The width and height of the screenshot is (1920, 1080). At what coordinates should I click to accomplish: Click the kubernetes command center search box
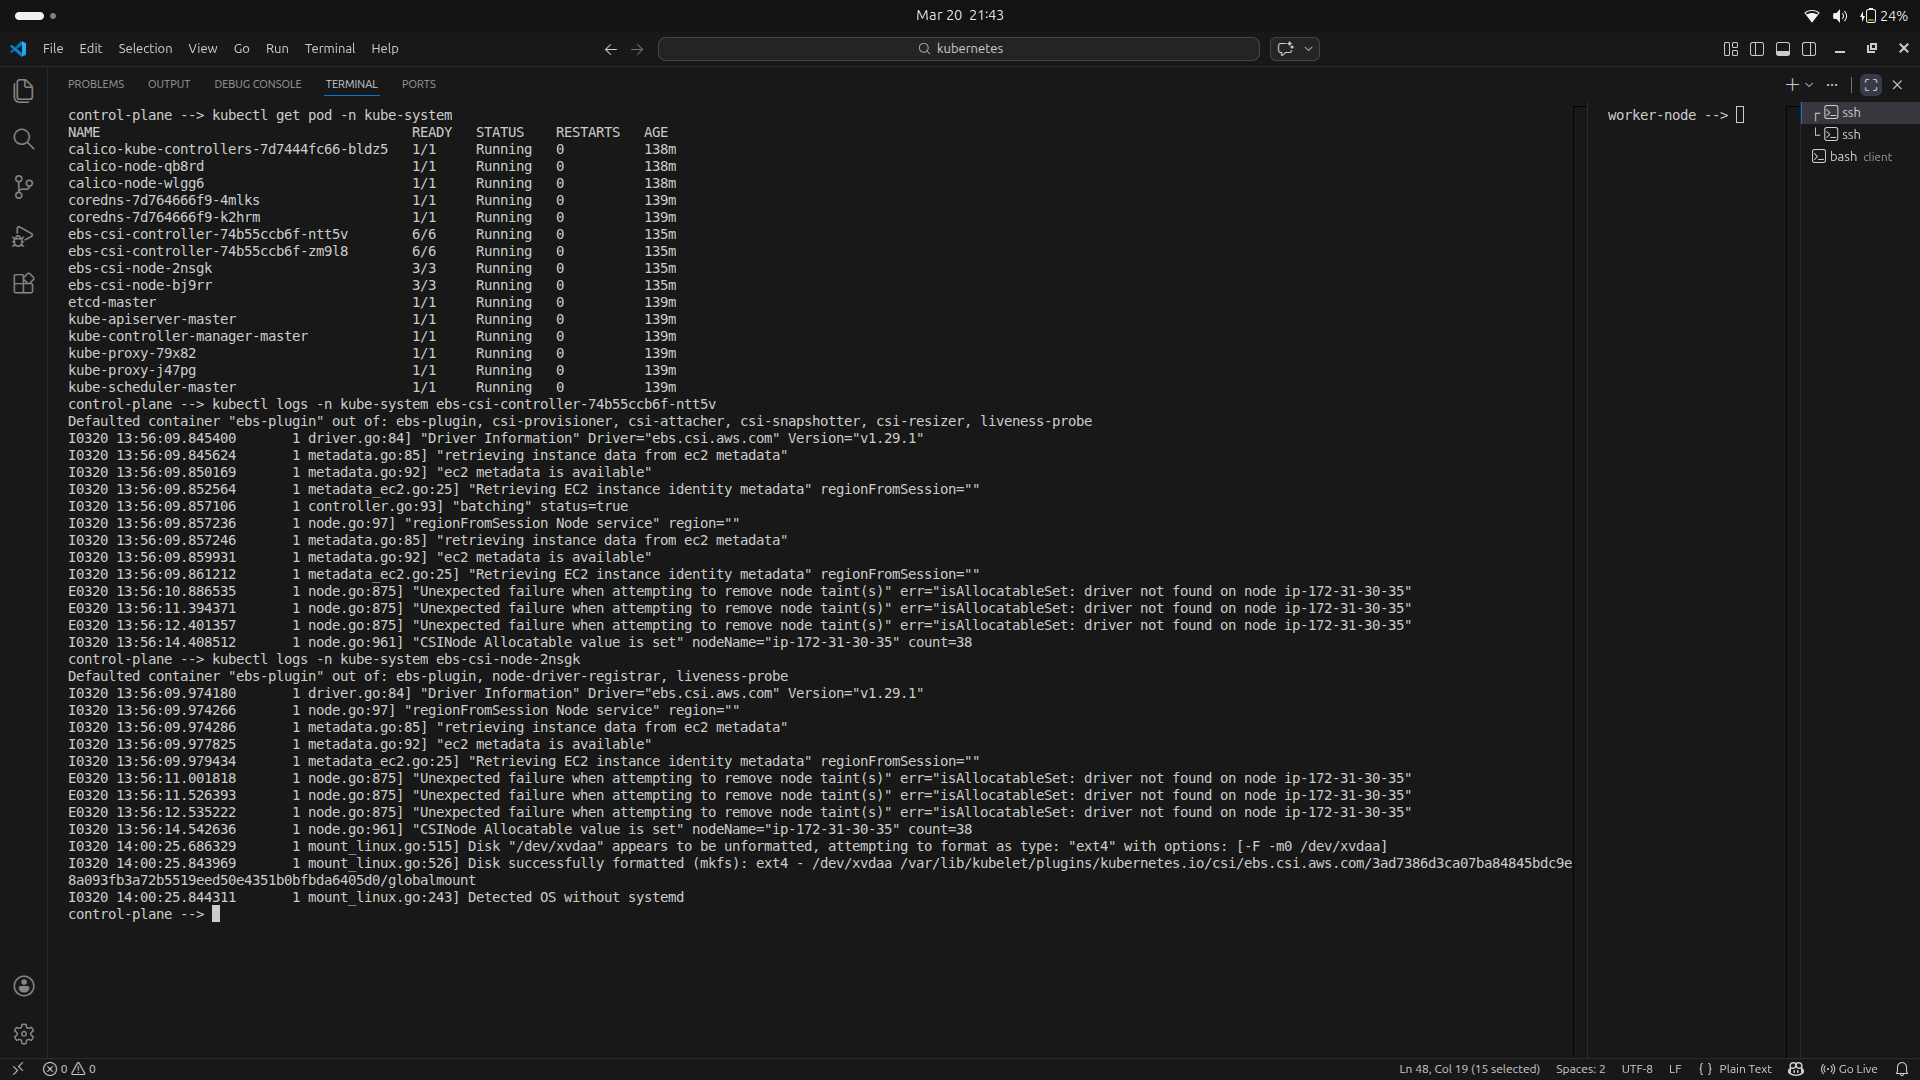959,49
